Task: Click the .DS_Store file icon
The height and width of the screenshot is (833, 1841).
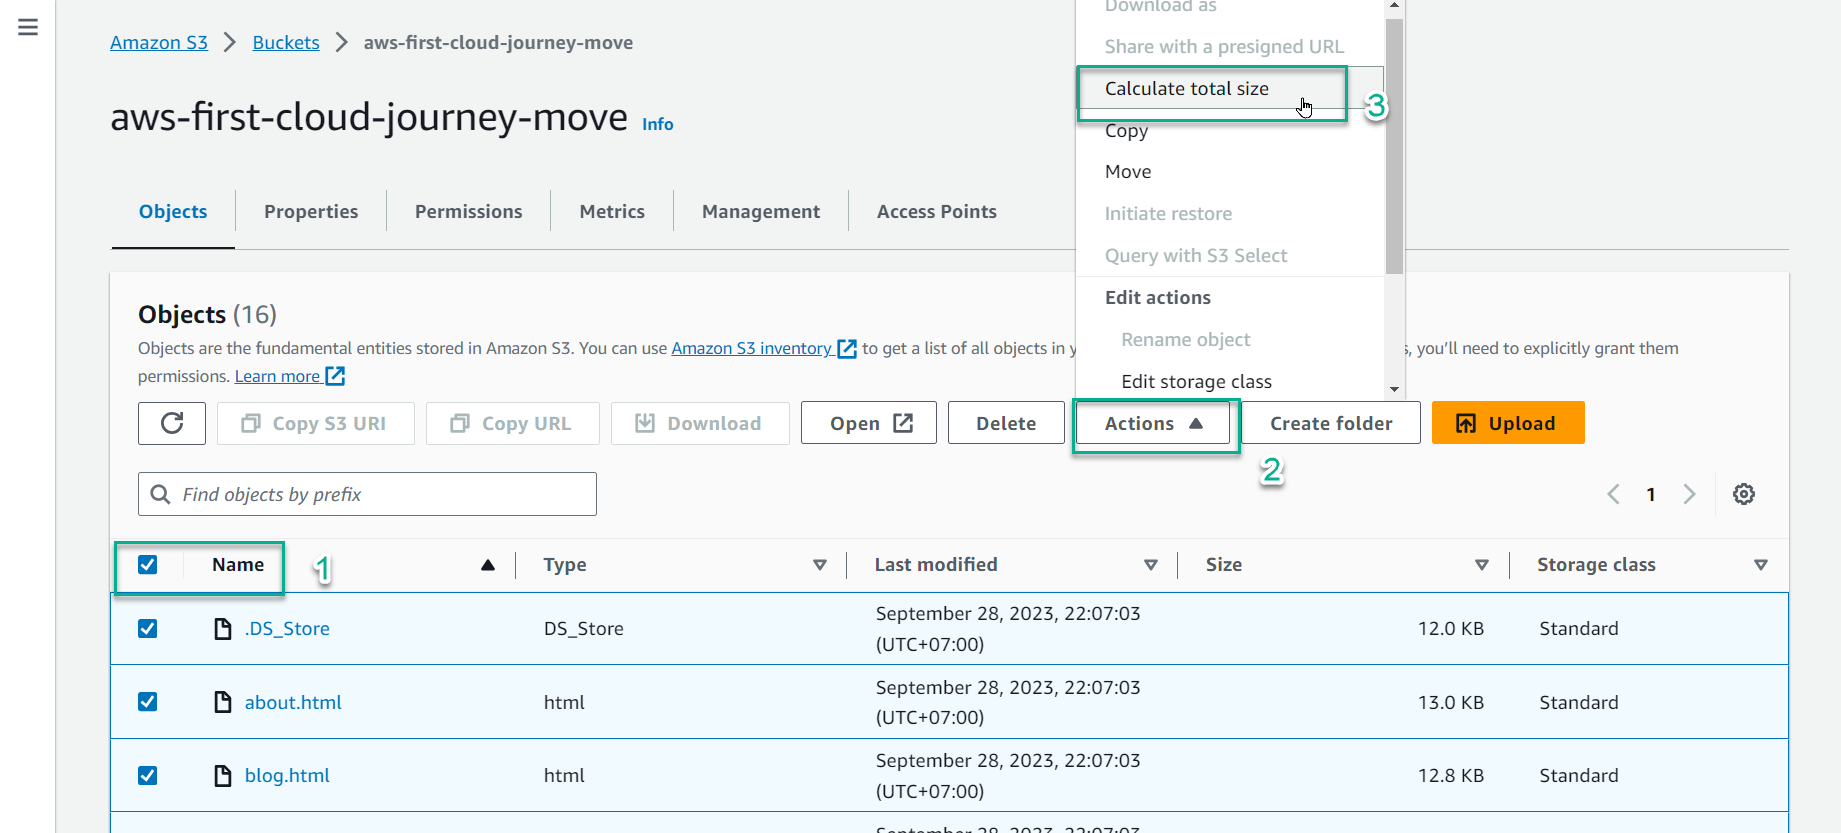Action: (223, 628)
